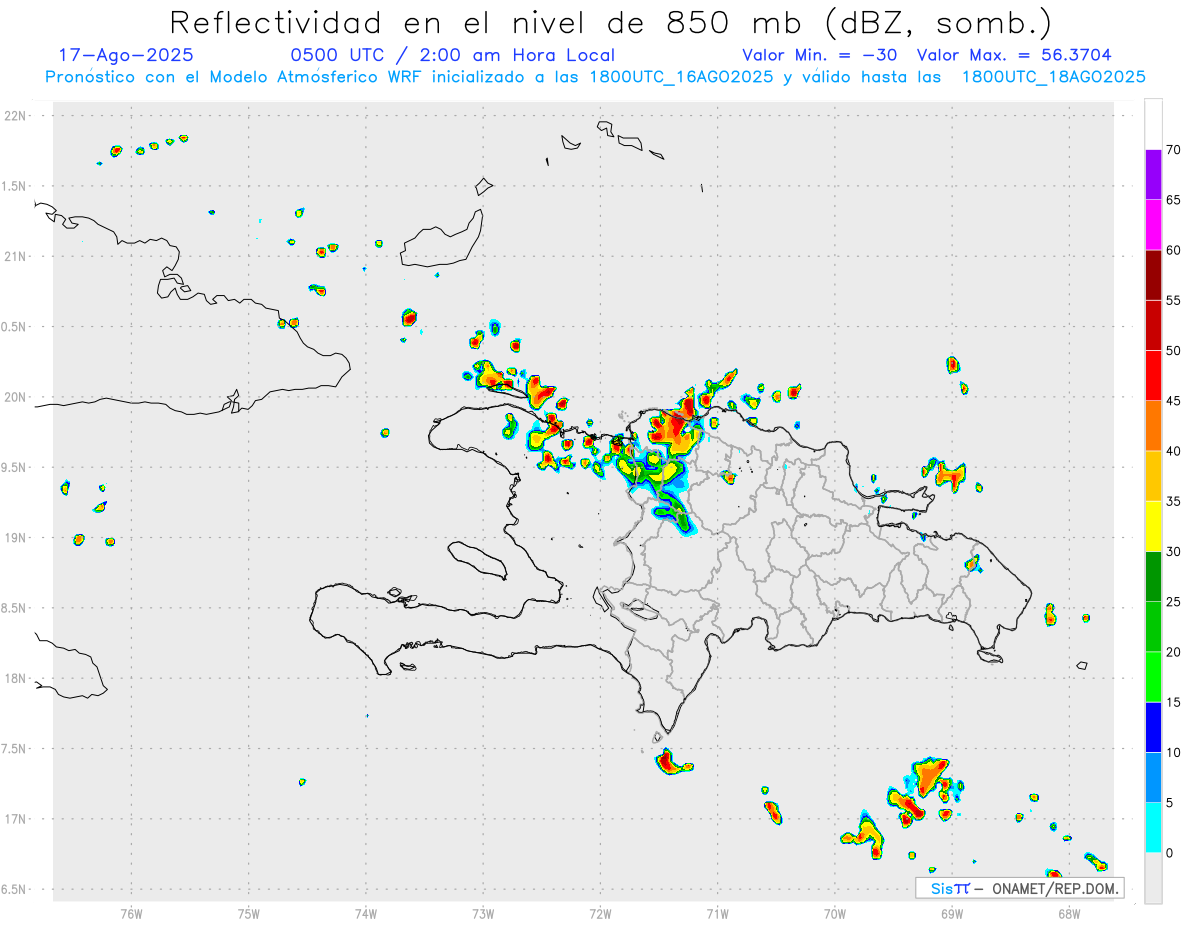This screenshot has width=1200, height=927.
Task: Select the dark blue 10–15 dBZ legend segment
Action: coord(1153,727)
